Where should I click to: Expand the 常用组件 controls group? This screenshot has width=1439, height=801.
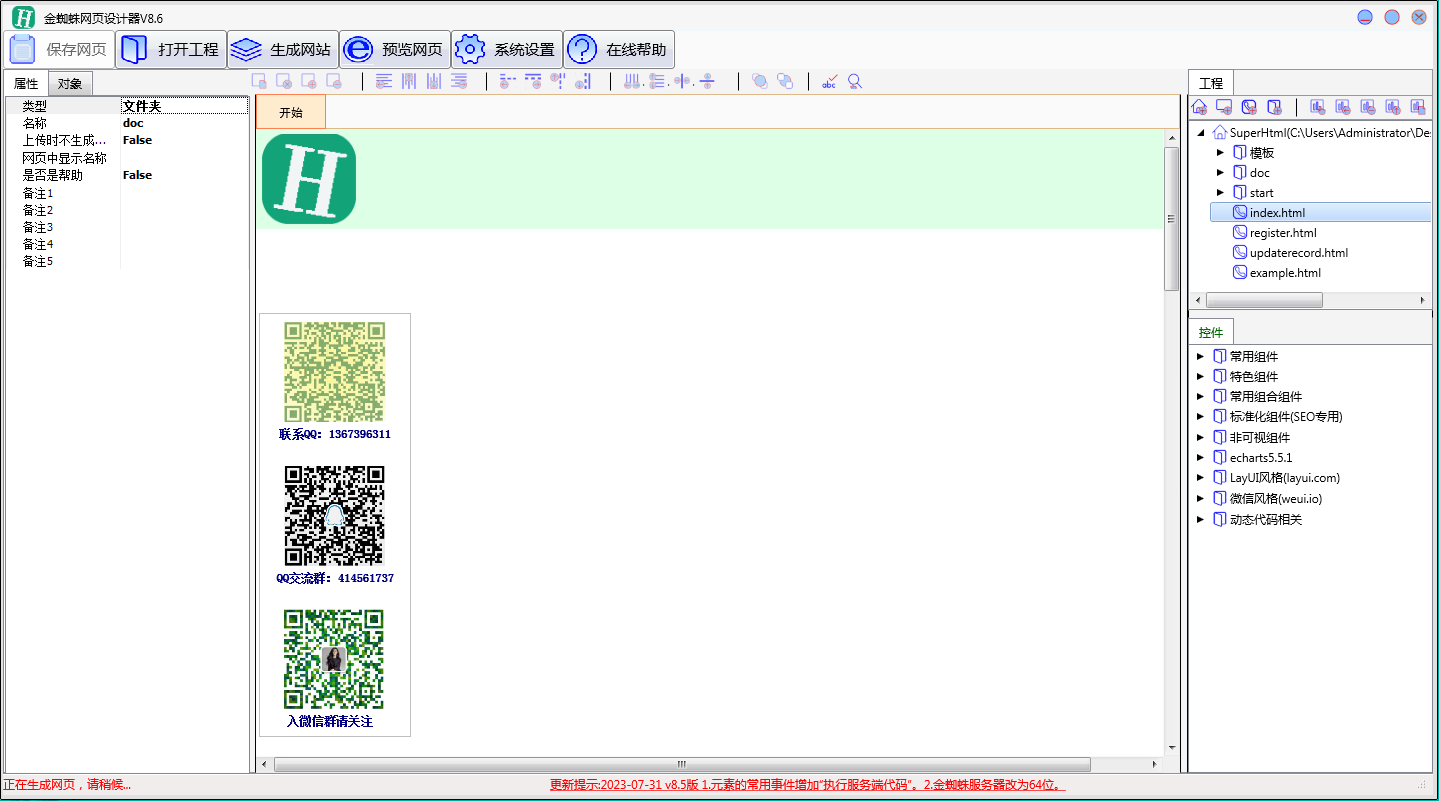tap(1200, 356)
